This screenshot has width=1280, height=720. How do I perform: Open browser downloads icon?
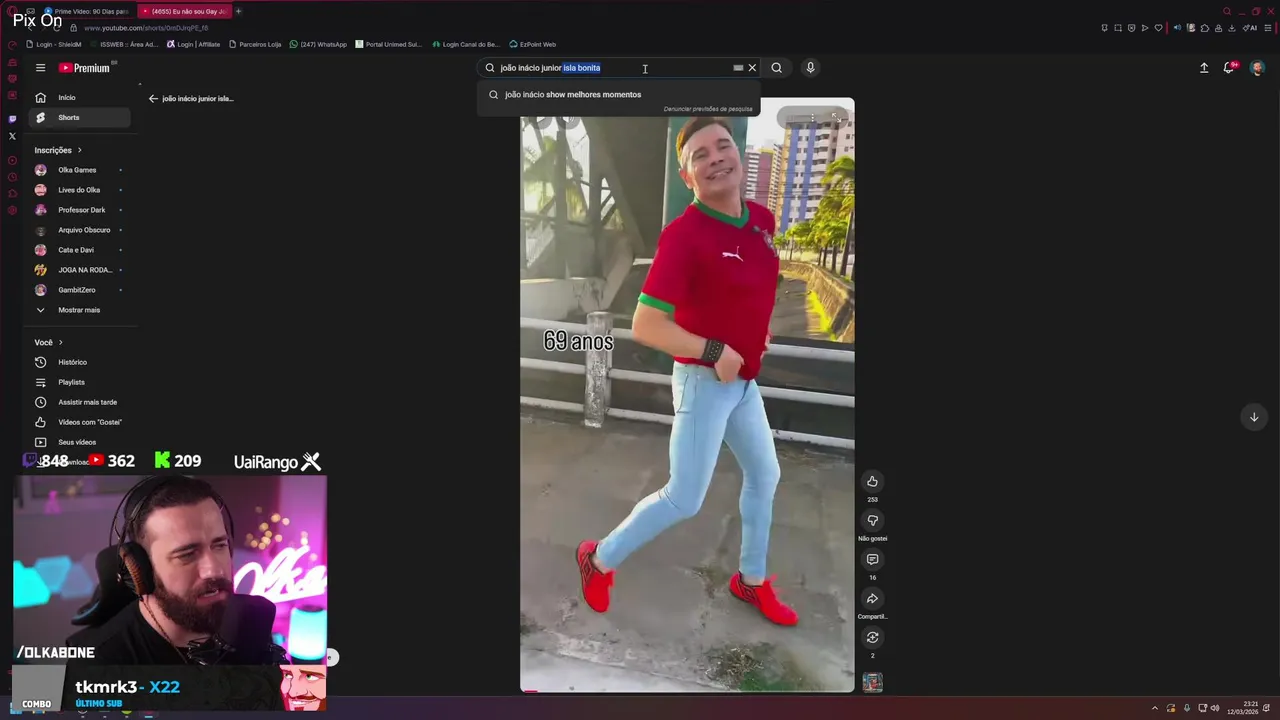pos(1232,28)
